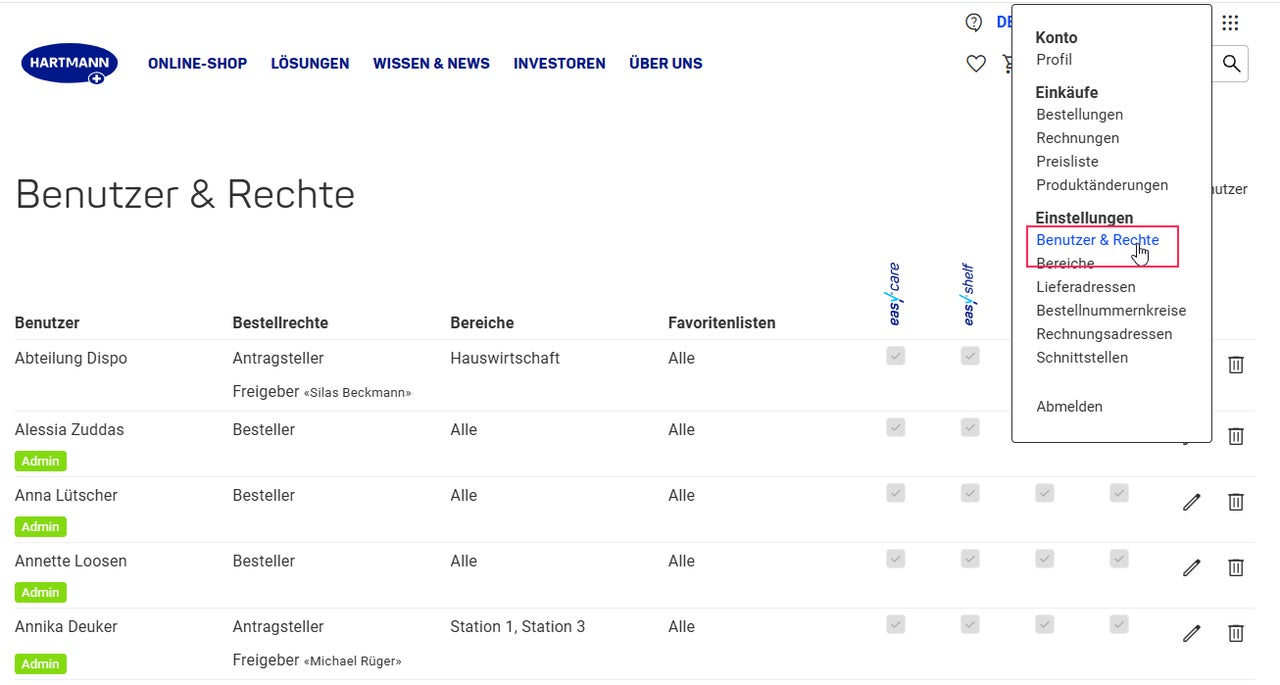Edit user Annika Deuker with pencil icon

coord(1191,633)
